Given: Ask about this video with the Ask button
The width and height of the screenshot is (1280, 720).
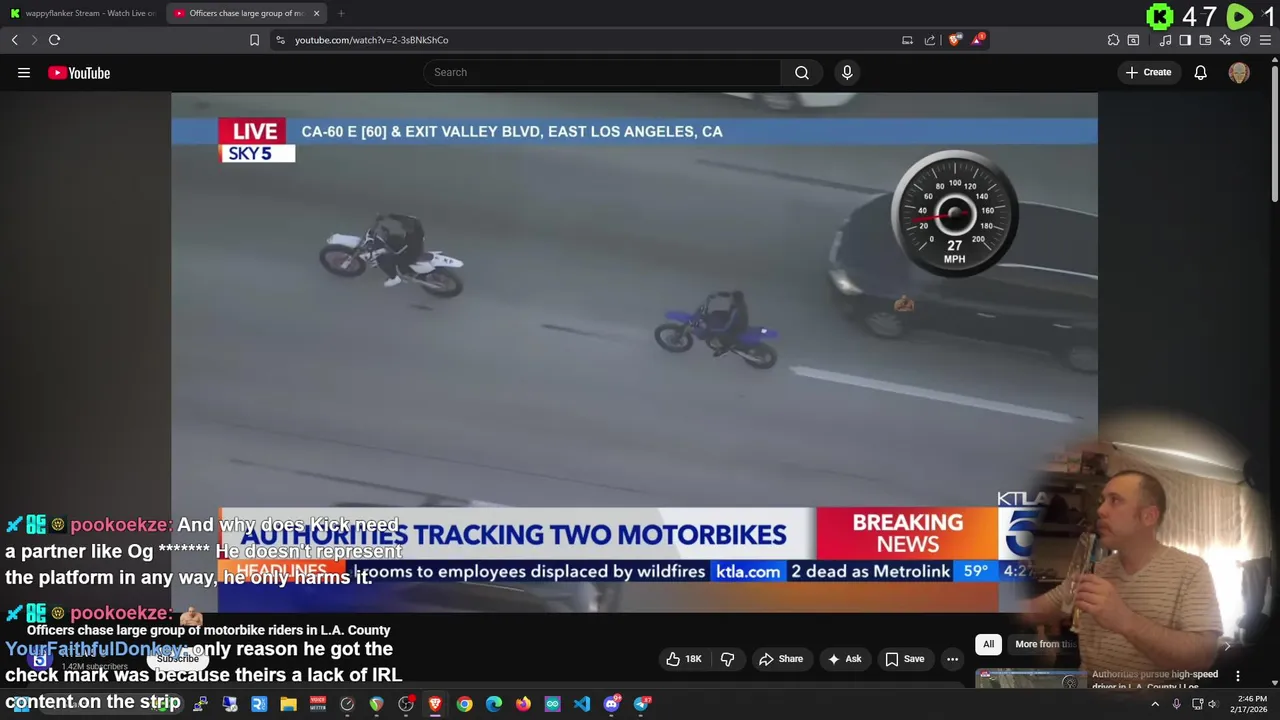Looking at the screenshot, I should coord(844,659).
